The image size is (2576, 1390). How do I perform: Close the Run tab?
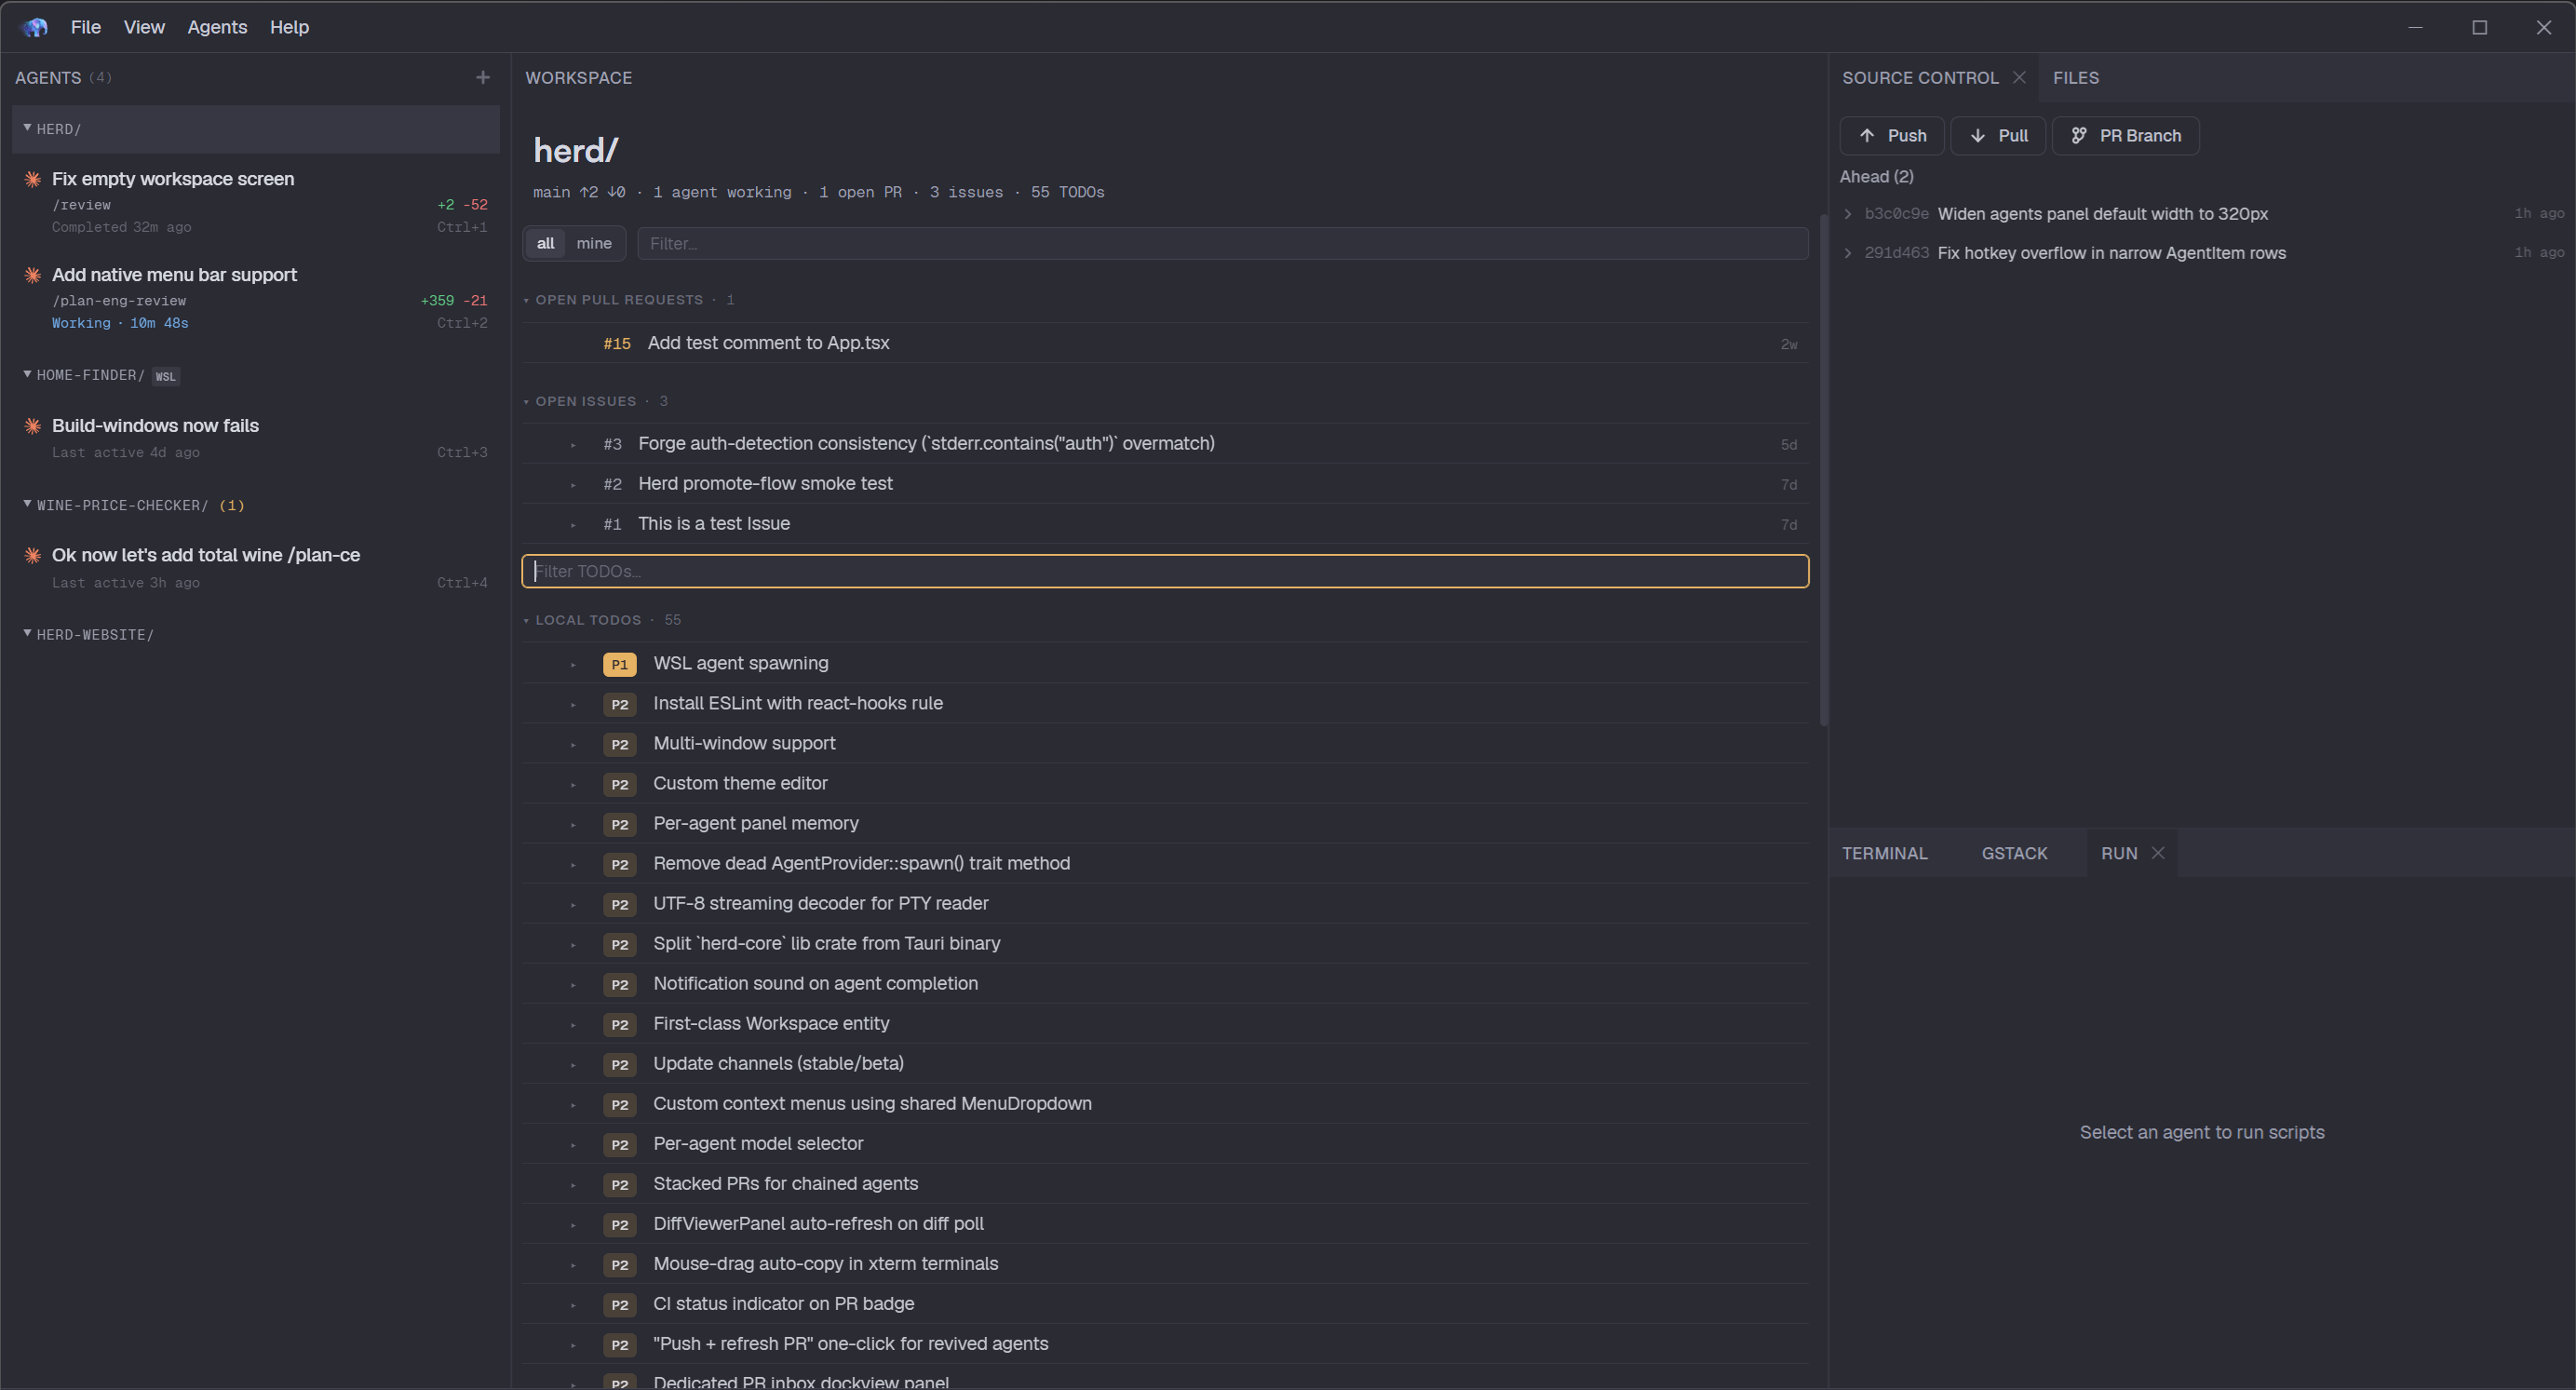click(2158, 853)
